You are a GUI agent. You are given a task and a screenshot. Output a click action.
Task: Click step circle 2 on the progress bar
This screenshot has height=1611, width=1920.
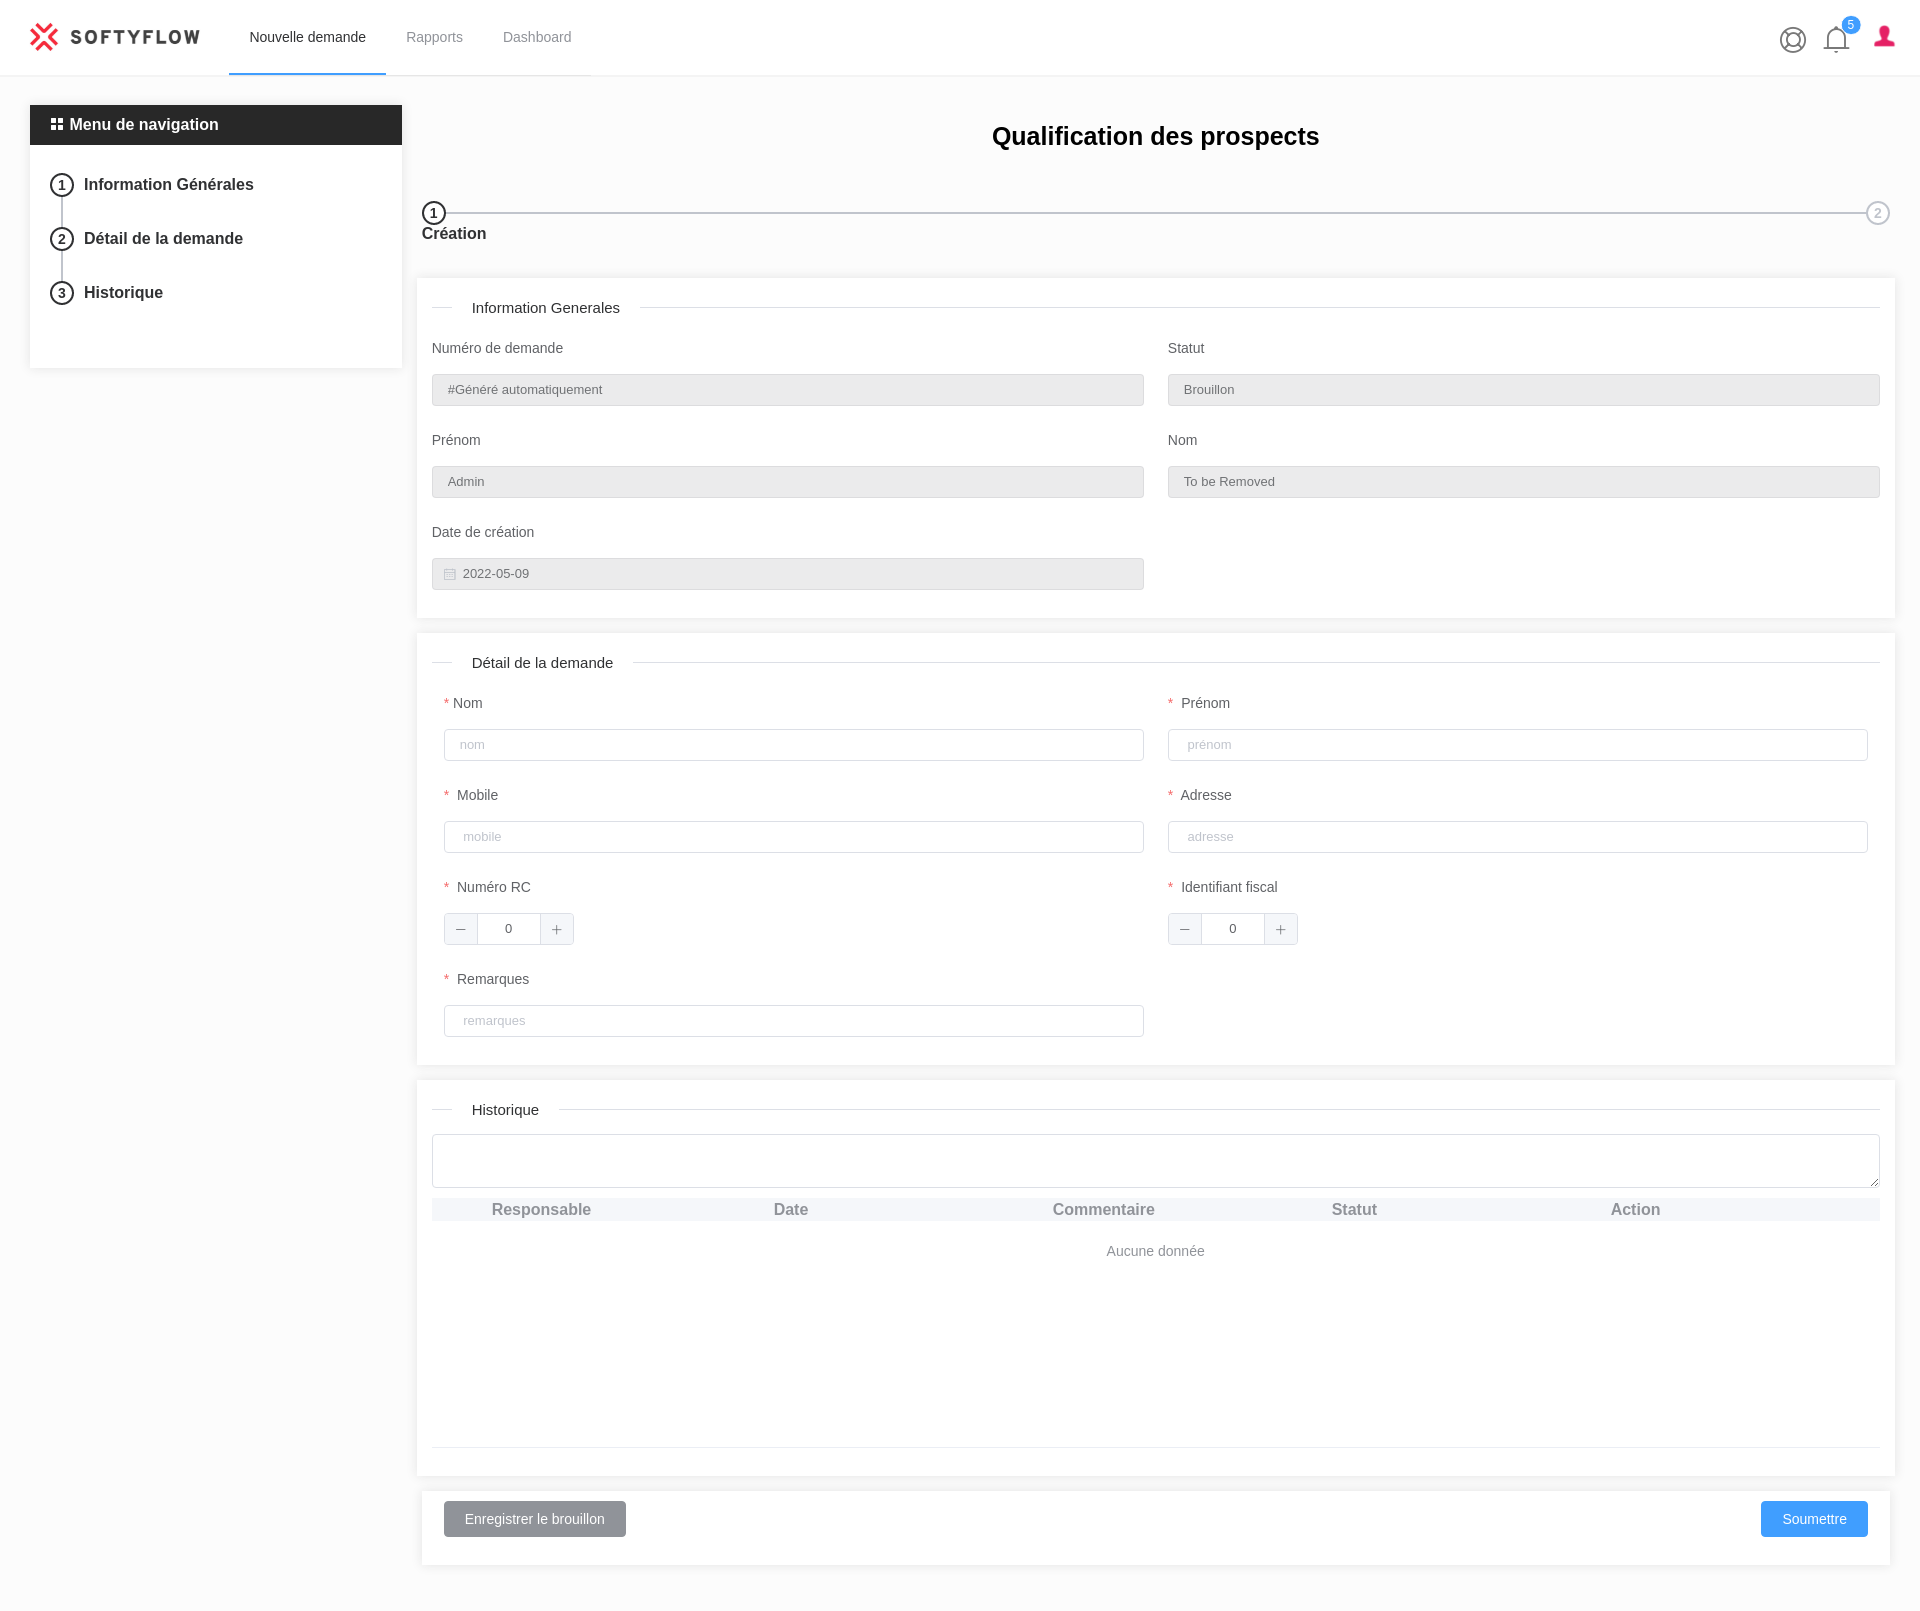tap(1877, 213)
